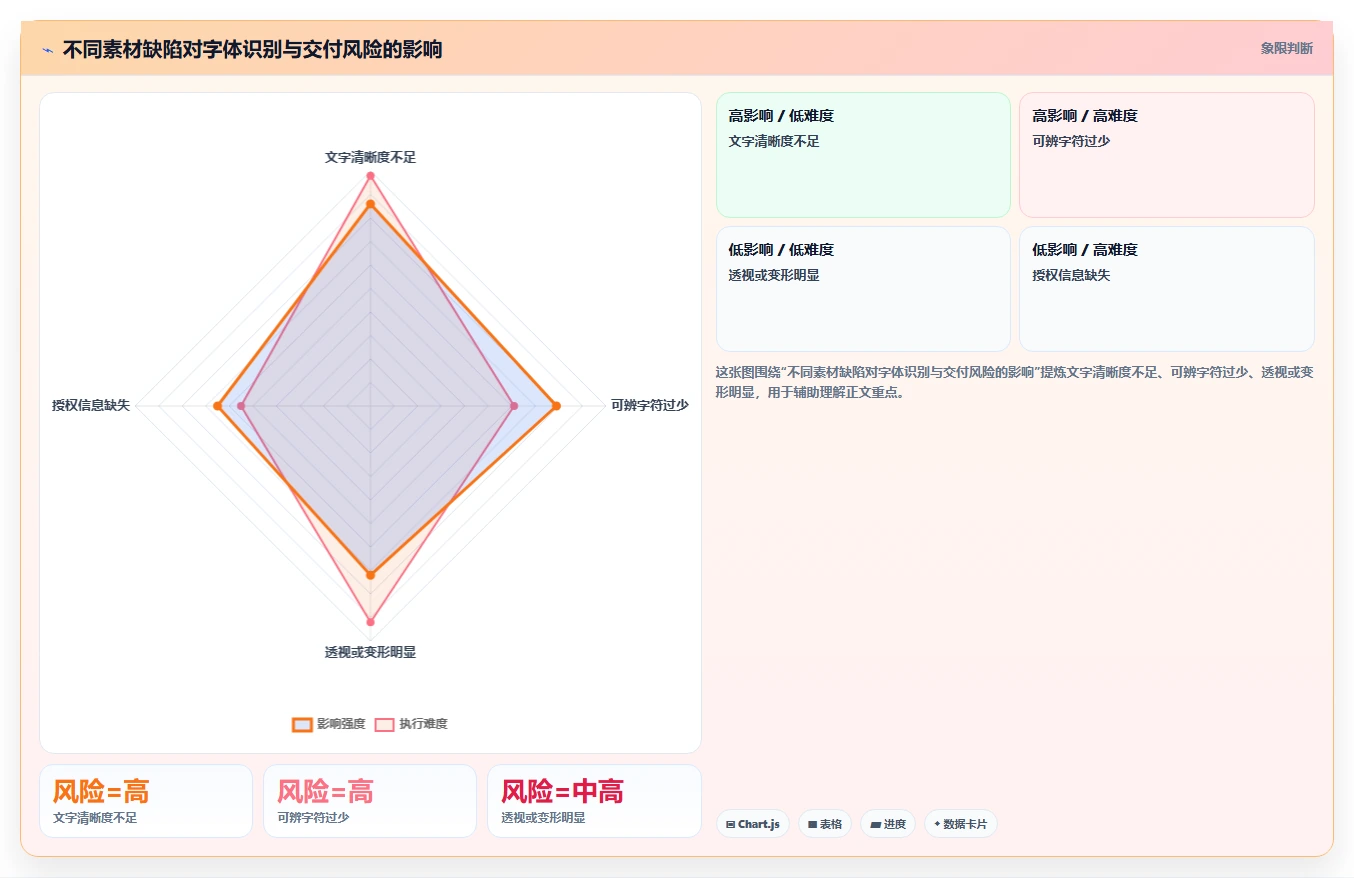Viewport: 1354px width, 878px height.
Task: Click the orange top data point on radar
Action: click(370, 204)
